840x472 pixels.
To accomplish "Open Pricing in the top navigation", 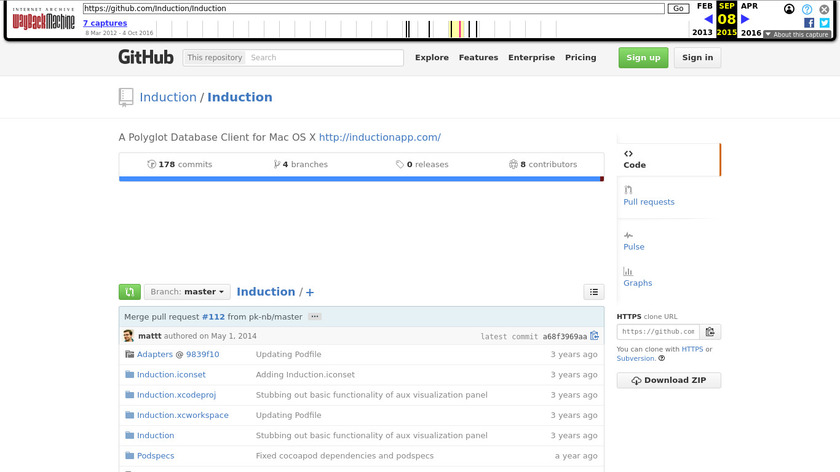I will (580, 57).
